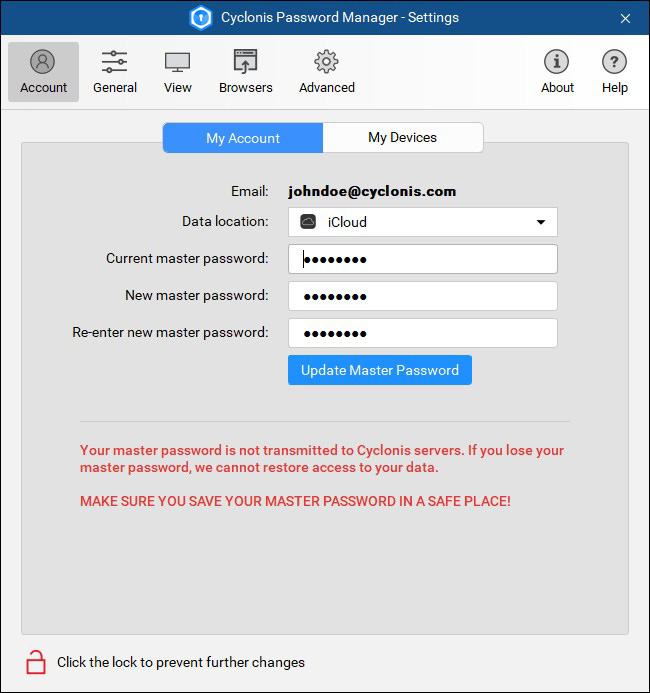Click into the New master password field
The width and height of the screenshot is (650, 693).
[x=422, y=296]
